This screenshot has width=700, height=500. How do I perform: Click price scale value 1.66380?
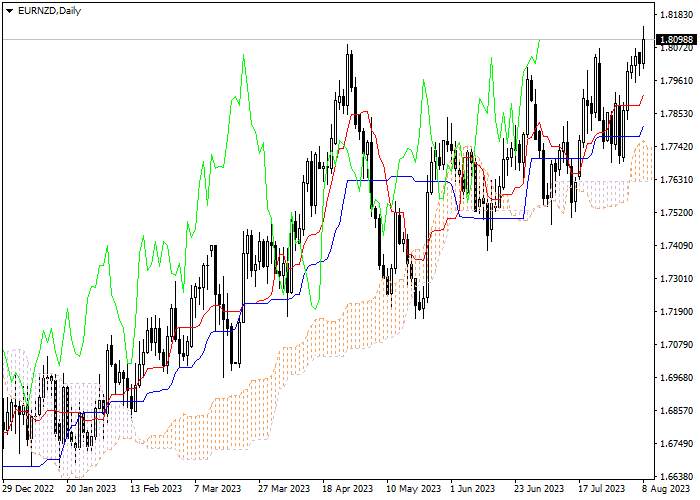tap(676, 476)
